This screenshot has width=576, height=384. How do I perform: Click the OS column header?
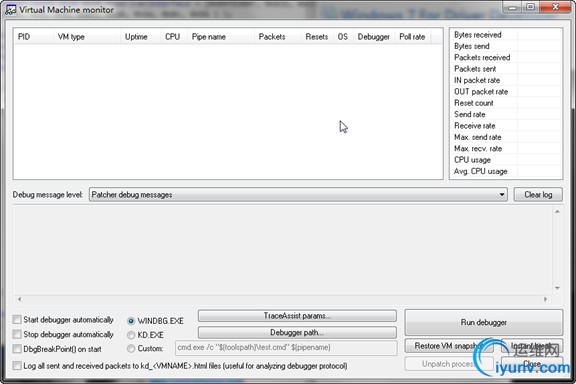coord(343,37)
